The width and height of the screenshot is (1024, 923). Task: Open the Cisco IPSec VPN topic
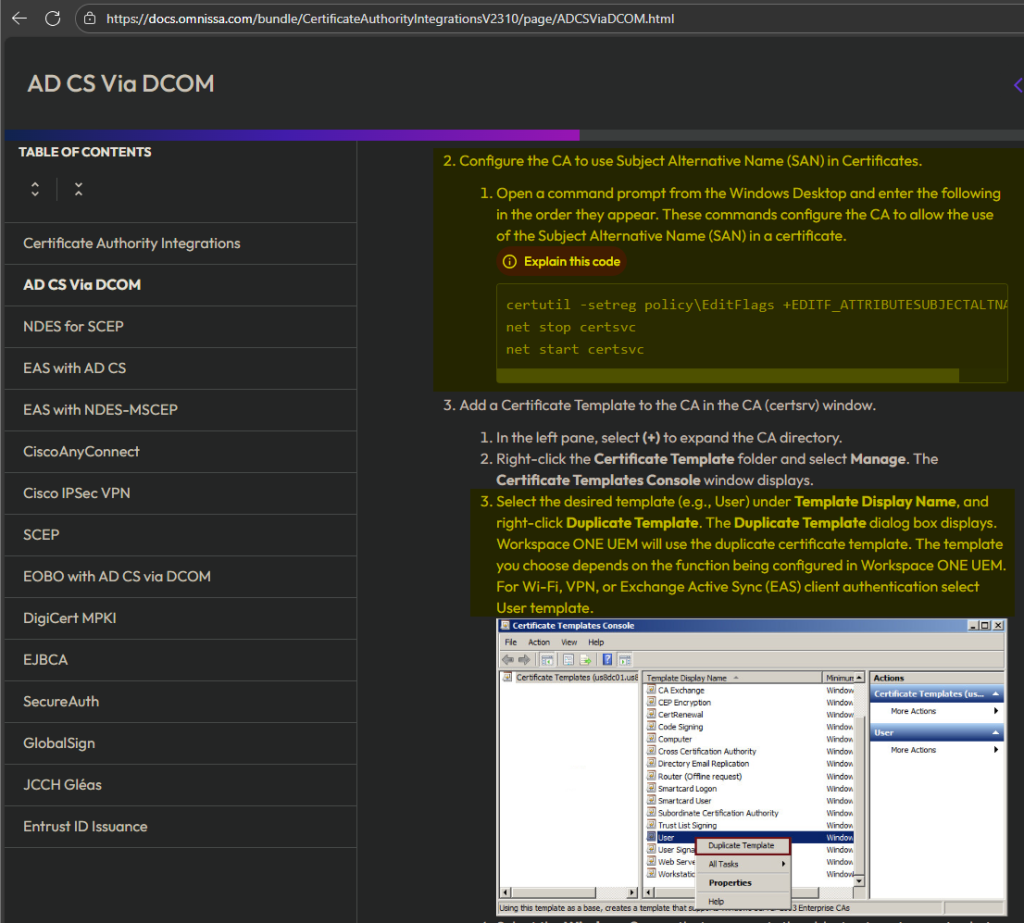[76, 493]
